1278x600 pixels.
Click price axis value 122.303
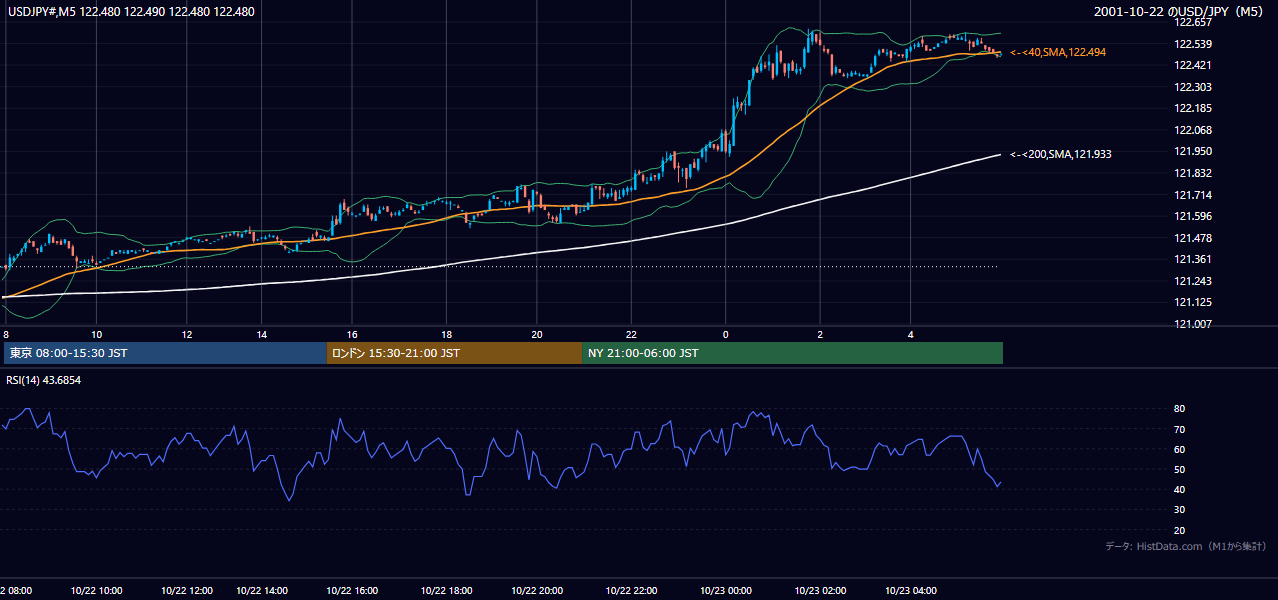1192,88
